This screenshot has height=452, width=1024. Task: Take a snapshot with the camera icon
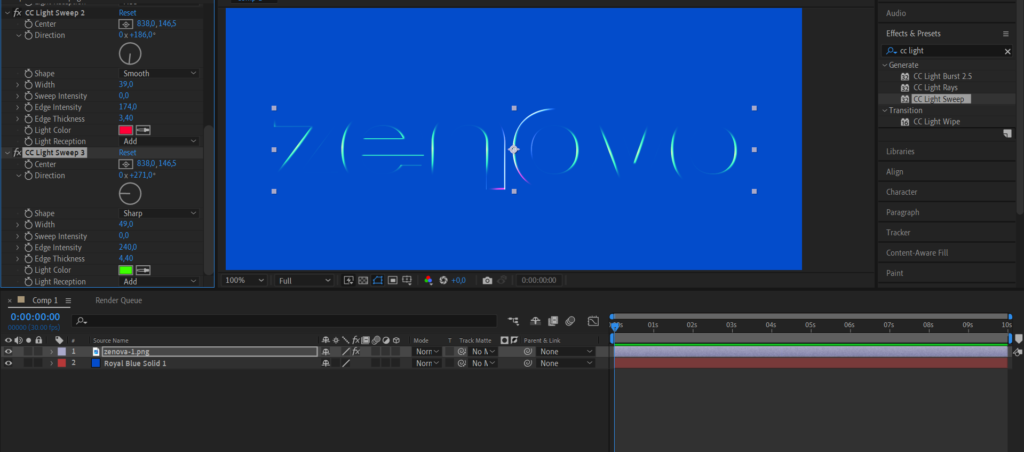pyautogui.click(x=487, y=280)
